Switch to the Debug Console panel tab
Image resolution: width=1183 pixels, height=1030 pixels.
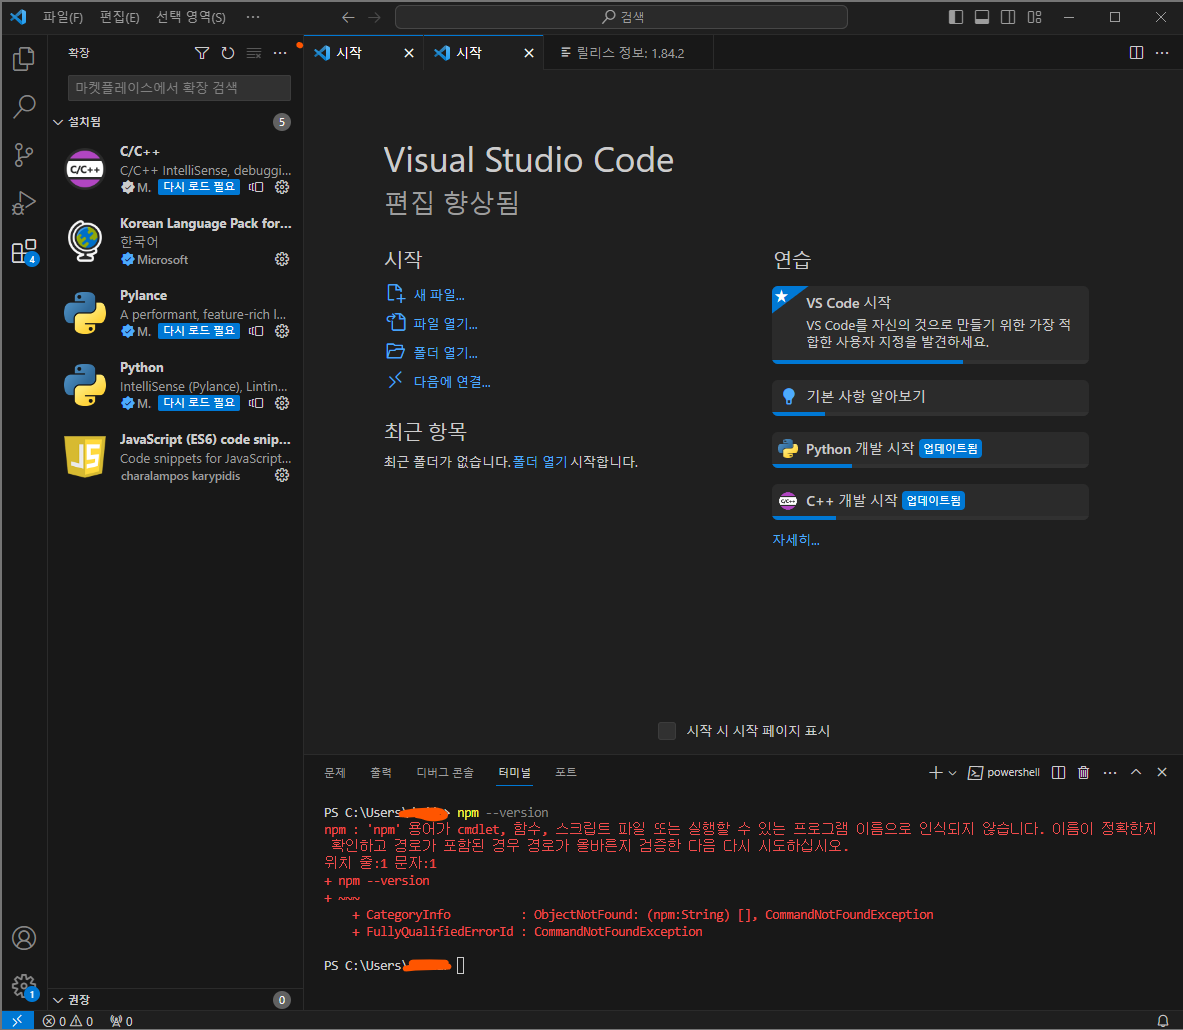(x=445, y=773)
